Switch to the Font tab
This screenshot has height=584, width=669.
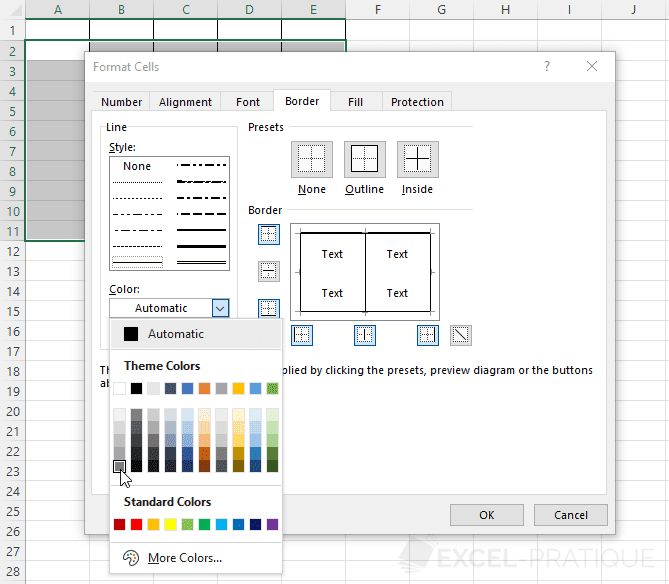(248, 102)
